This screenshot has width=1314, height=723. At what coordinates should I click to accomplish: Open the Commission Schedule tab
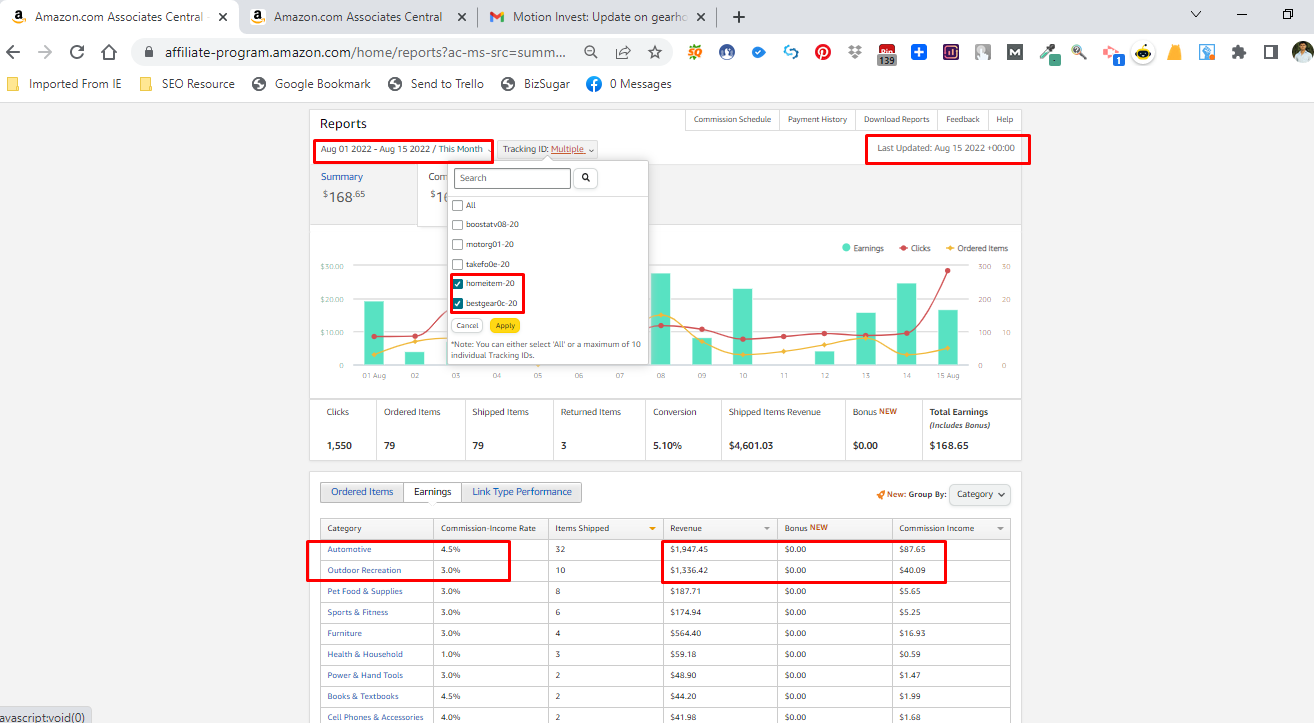pos(732,119)
